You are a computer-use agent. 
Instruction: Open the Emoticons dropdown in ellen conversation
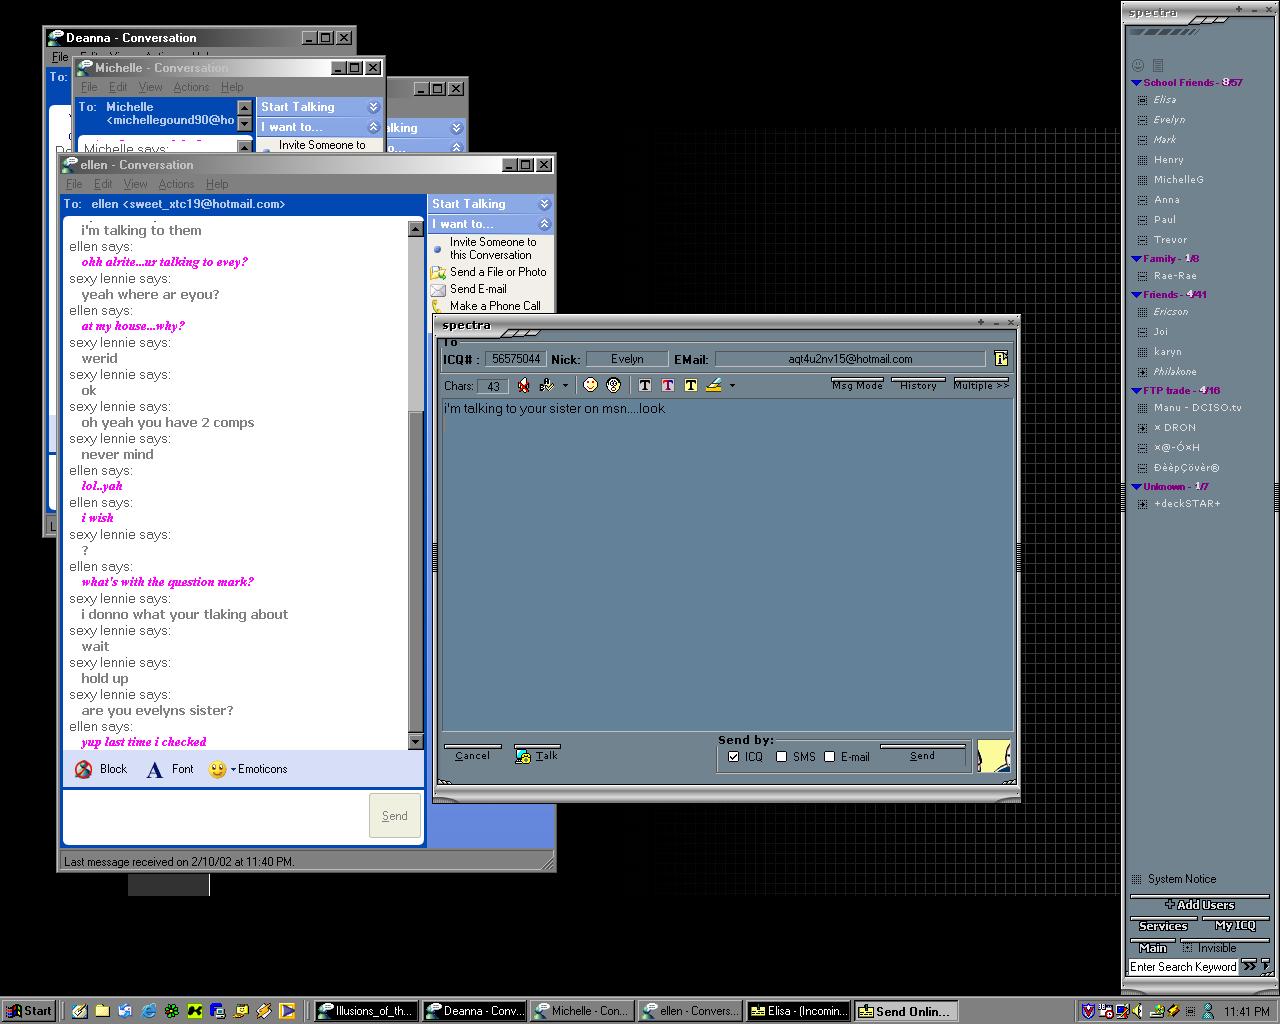click(x=248, y=769)
